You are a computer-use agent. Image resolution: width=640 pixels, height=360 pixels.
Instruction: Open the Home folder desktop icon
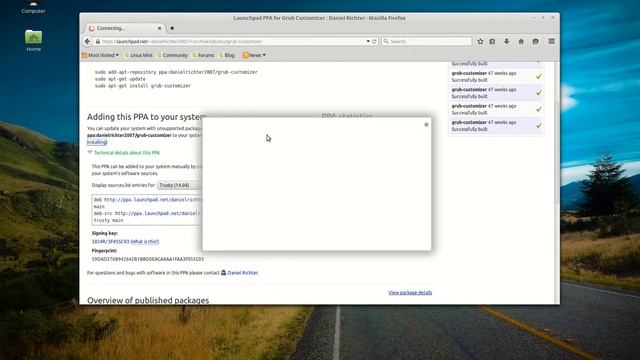33,41
